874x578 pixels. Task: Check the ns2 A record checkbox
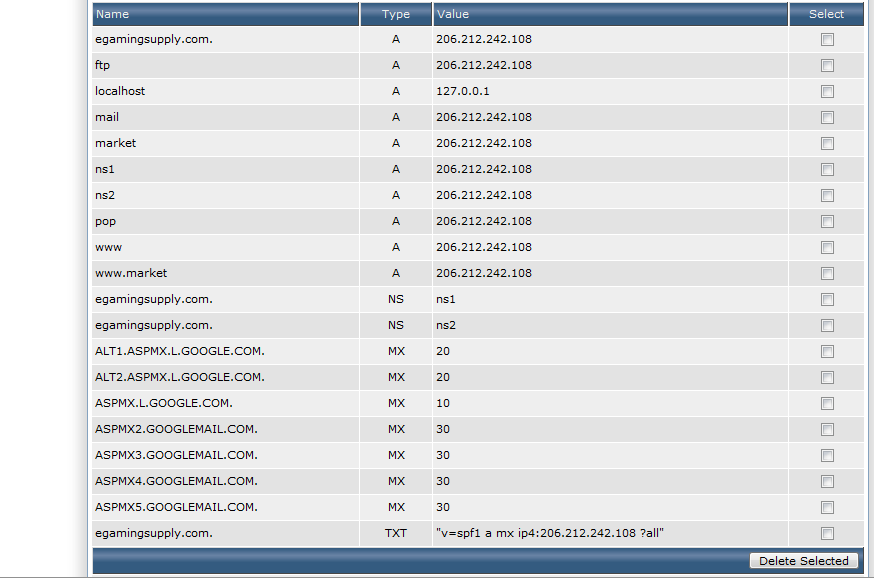tap(827, 196)
